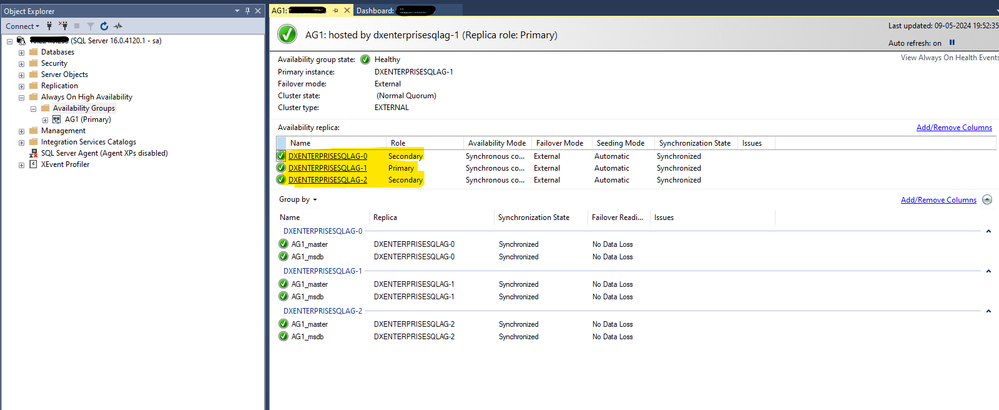Click green status icon for DXENTERPRISESQLAG-1 replica row
The width and height of the screenshot is (999, 410).
(281, 168)
